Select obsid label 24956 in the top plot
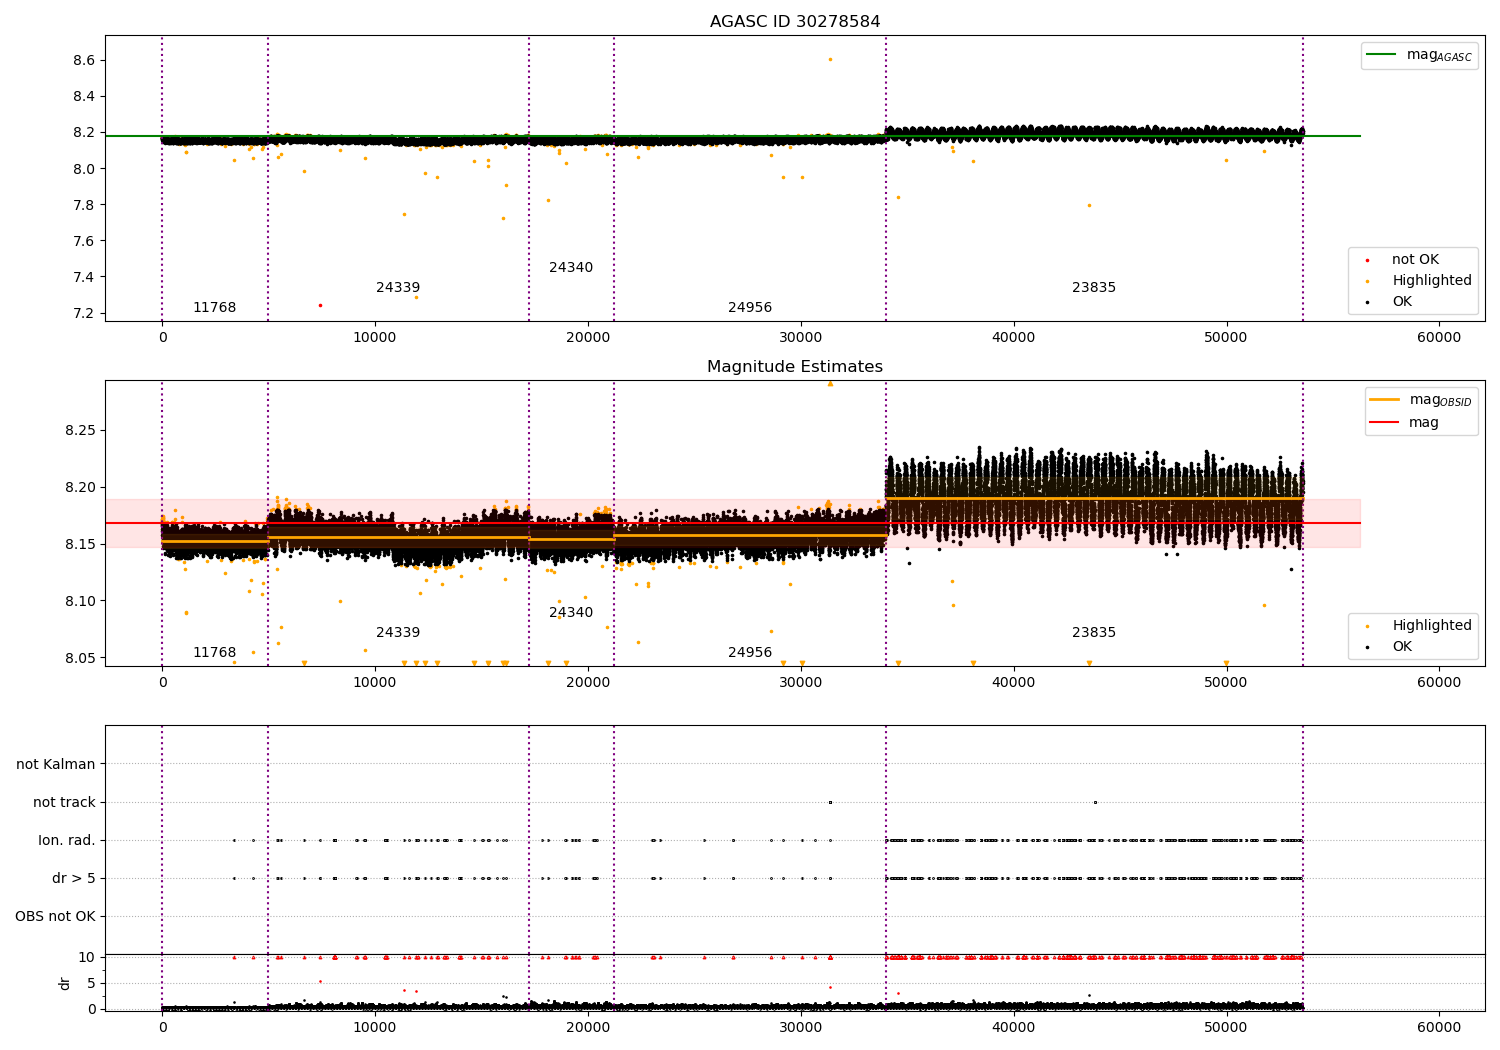Viewport: 1500px width, 1050px height. (750, 308)
